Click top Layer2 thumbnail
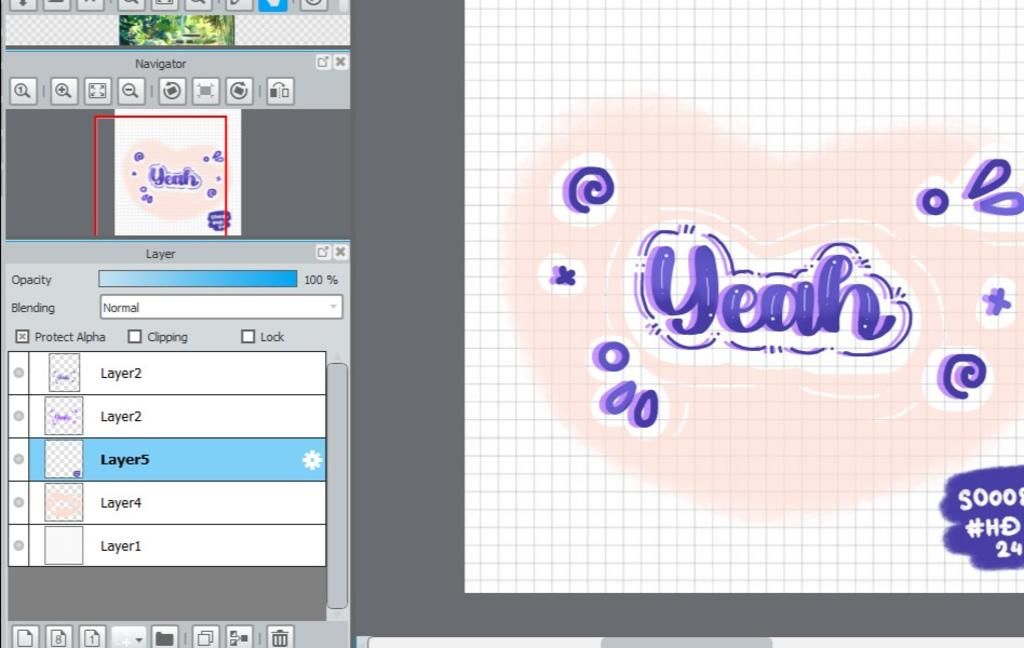Image resolution: width=1024 pixels, height=648 pixels. [64, 372]
